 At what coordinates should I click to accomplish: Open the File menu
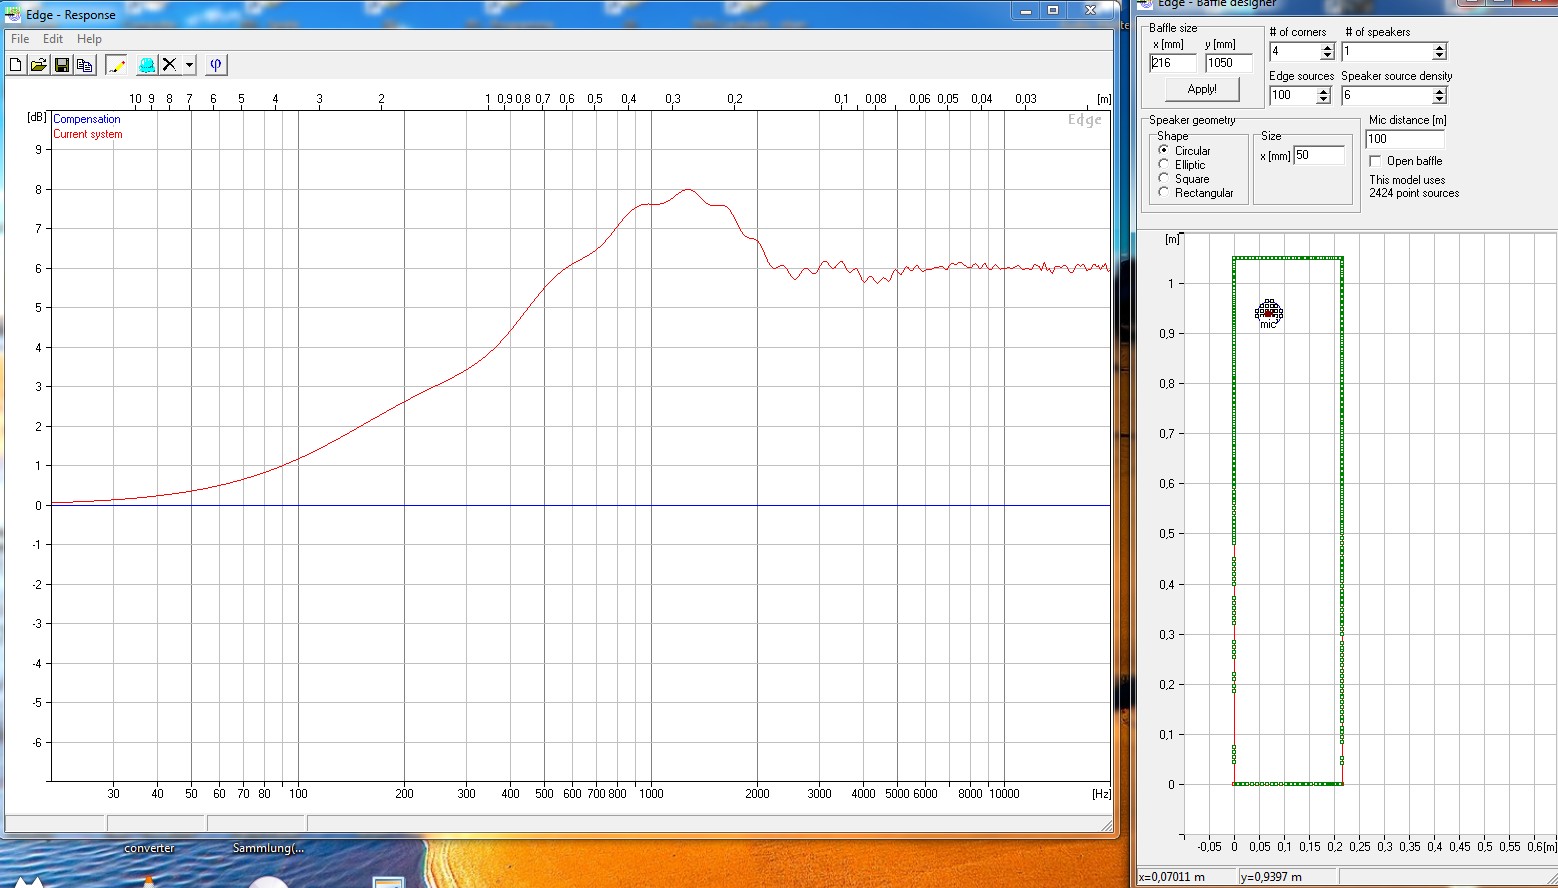[20, 39]
